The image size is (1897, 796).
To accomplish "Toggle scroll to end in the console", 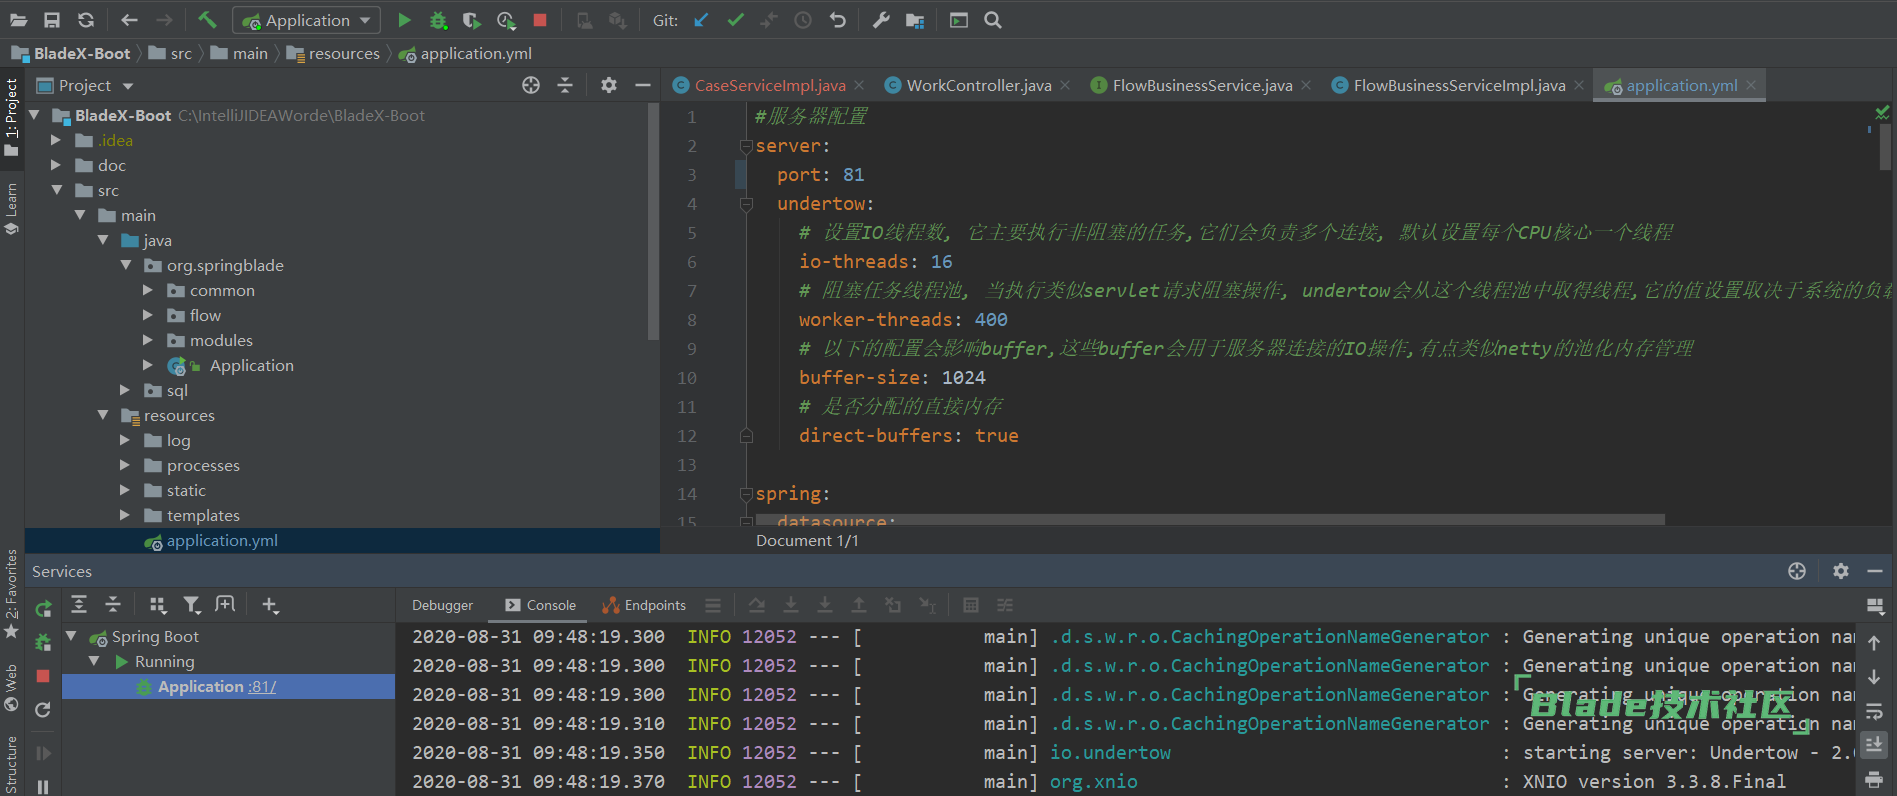I will [x=1874, y=745].
